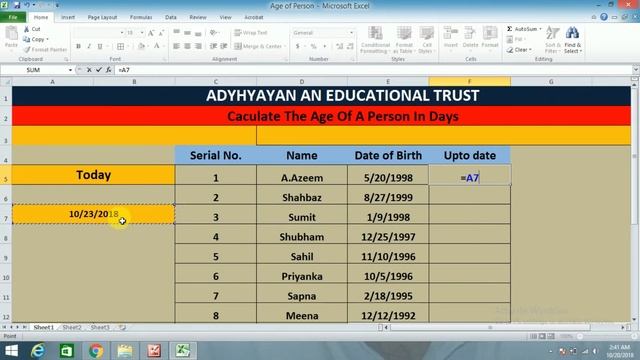Click the Accounting dollar format icon
The image size is (640, 360).
click(298, 47)
